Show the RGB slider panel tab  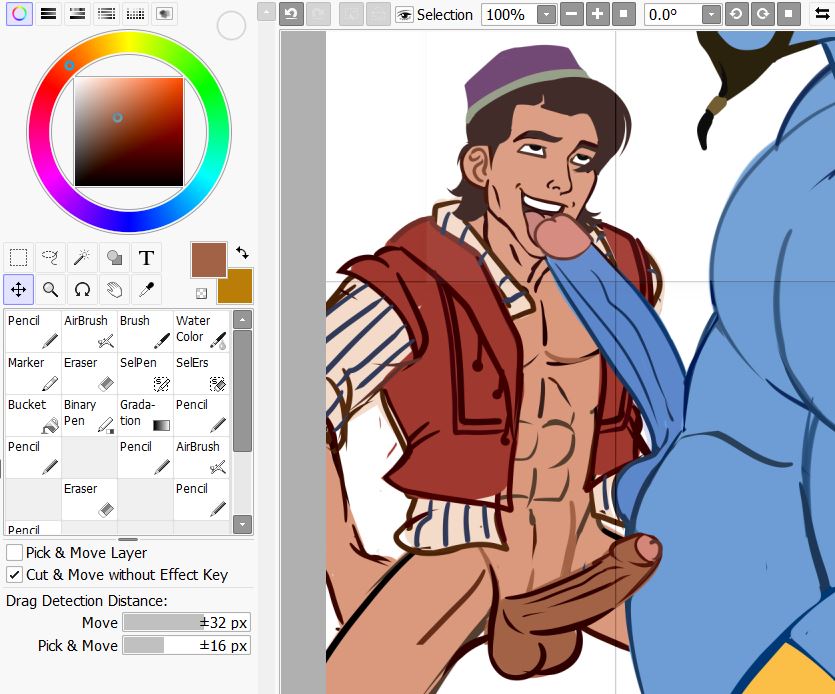point(47,13)
